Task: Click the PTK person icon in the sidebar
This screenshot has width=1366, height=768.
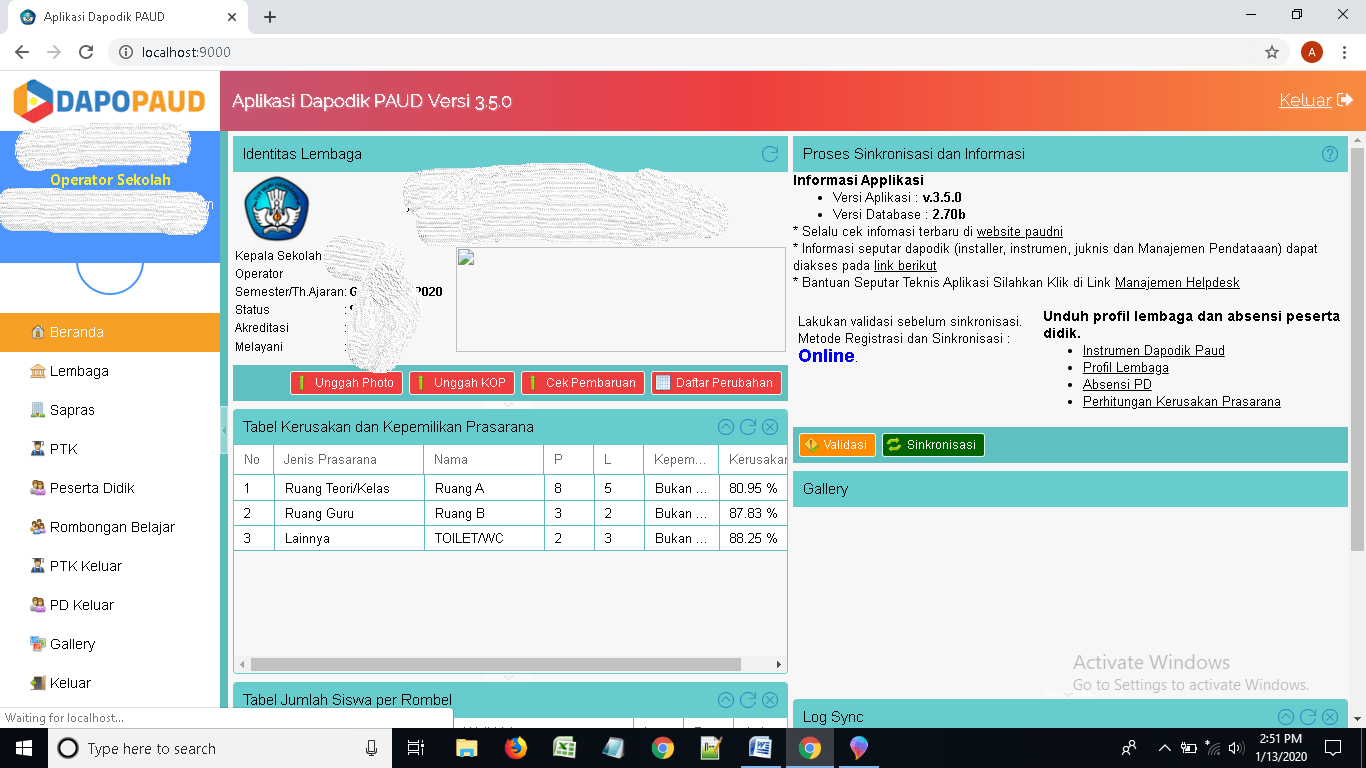Action: 38,449
